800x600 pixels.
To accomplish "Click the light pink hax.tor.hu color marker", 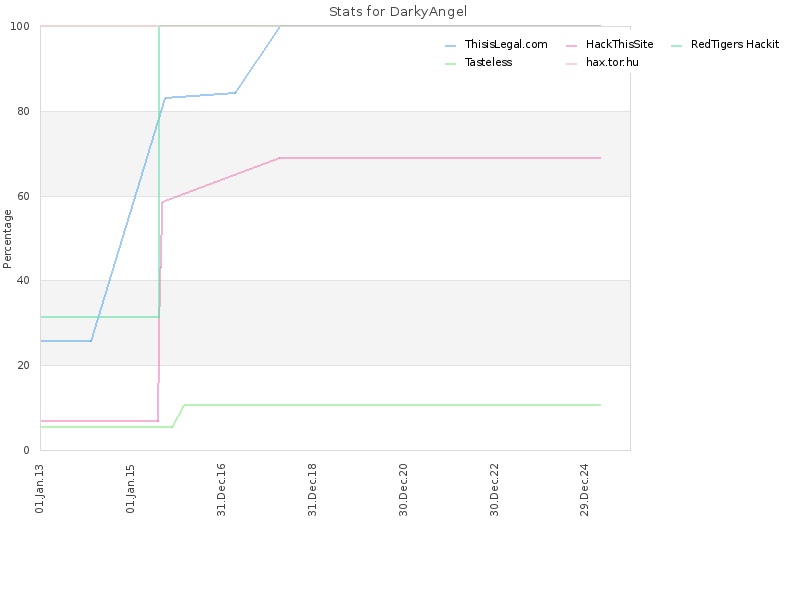I will click(571, 64).
